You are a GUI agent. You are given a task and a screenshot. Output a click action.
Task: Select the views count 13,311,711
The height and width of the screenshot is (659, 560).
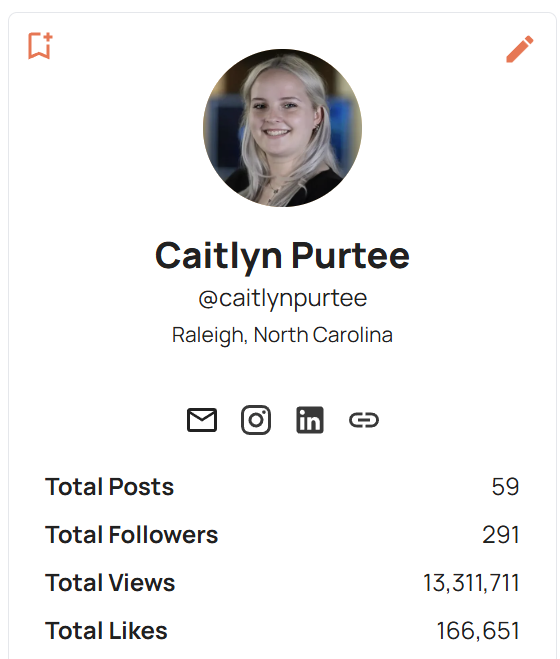471,583
